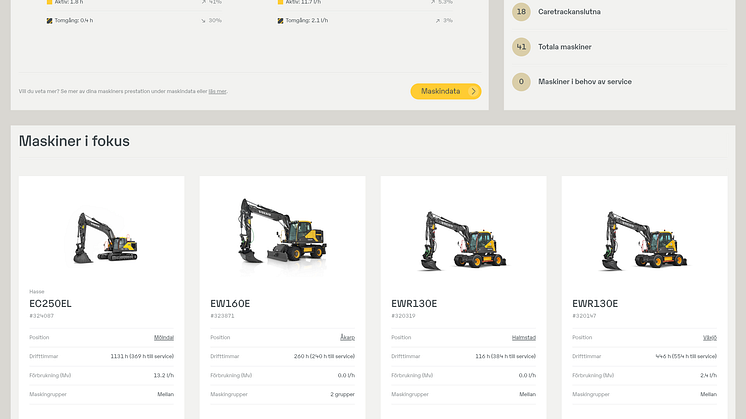Click the EWR130E title above #320147
The height and width of the screenshot is (419, 746).
595,303
